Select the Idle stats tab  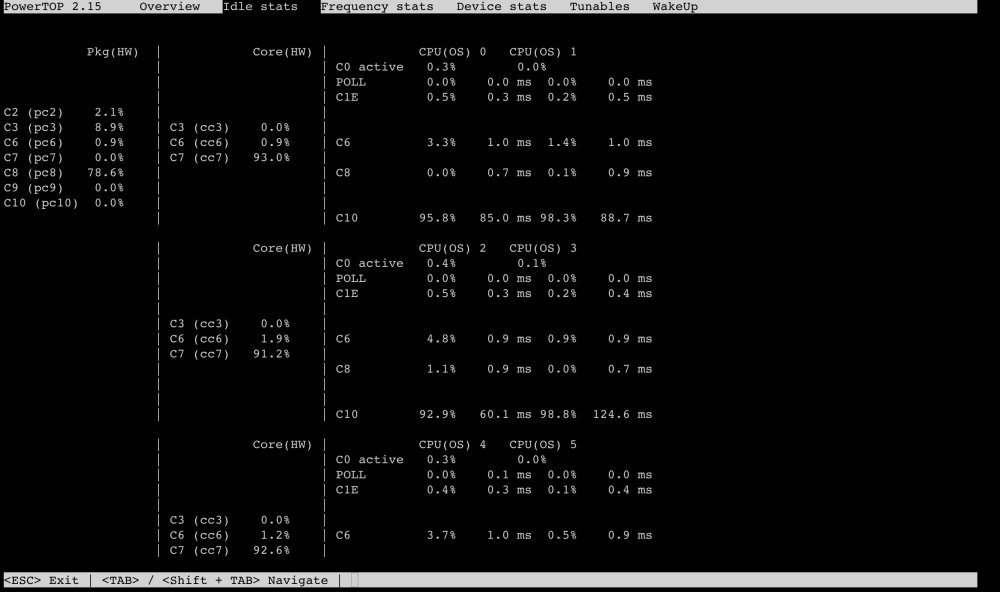click(260, 6)
